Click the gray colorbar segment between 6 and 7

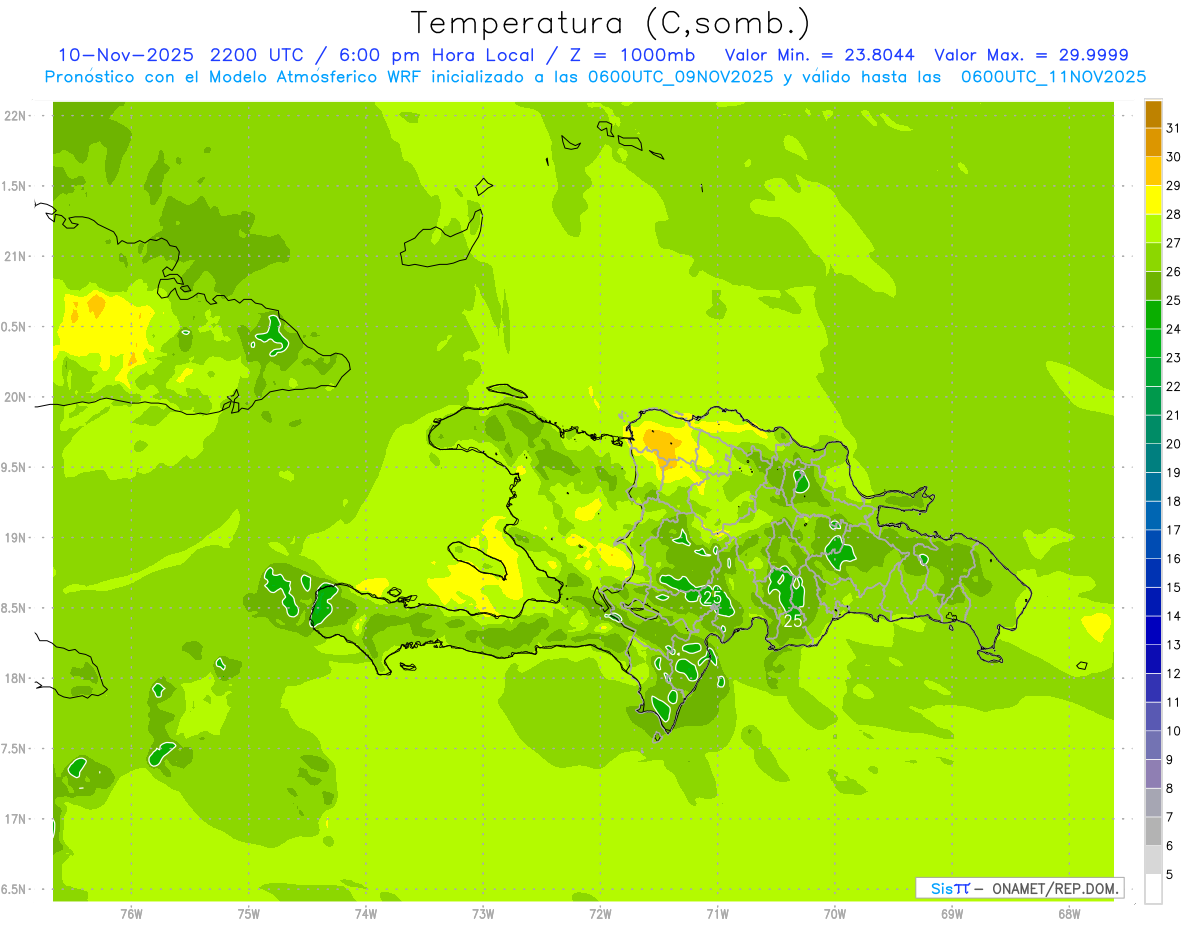1153,831
